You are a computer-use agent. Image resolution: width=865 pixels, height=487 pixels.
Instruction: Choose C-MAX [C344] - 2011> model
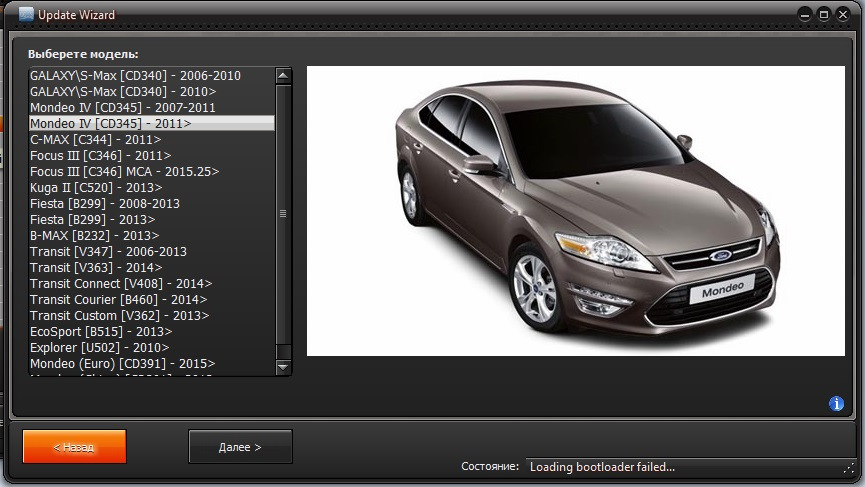point(96,139)
